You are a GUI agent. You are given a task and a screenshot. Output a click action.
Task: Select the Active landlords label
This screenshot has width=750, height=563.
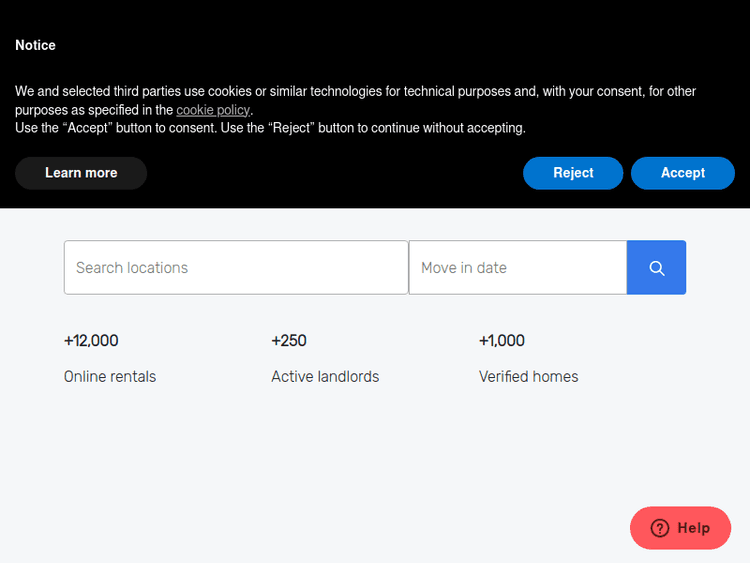pyautogui.click(x=325, y=377)
